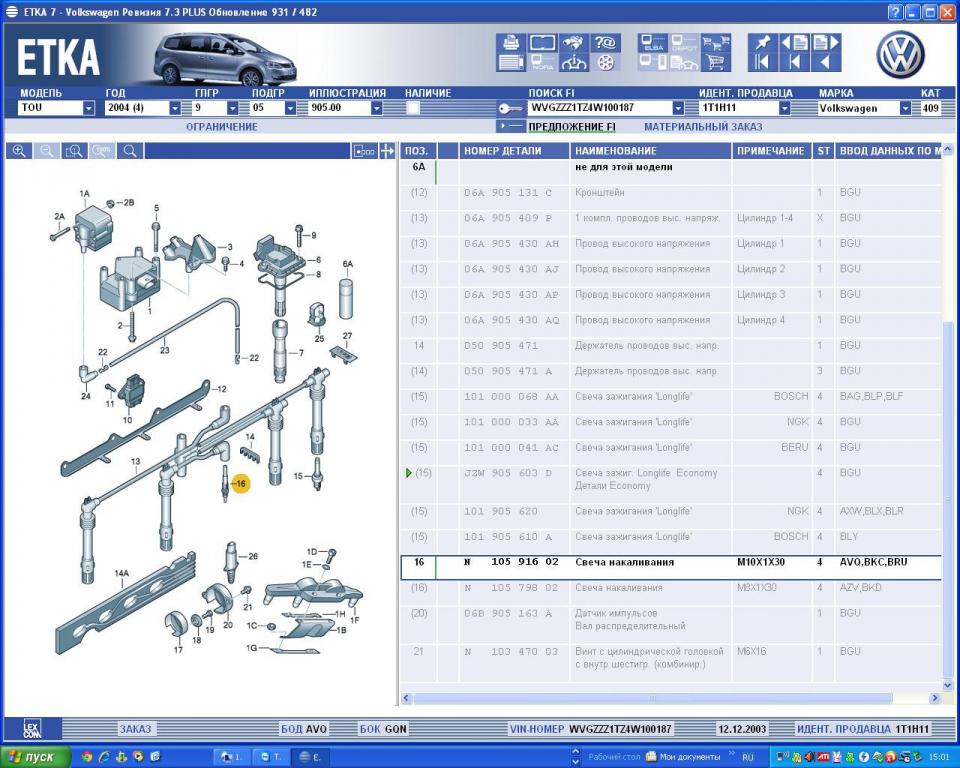Click the key icon beside ПОИСК FI
The height and width of the screenshot is (768, 960).
point(509,108)
